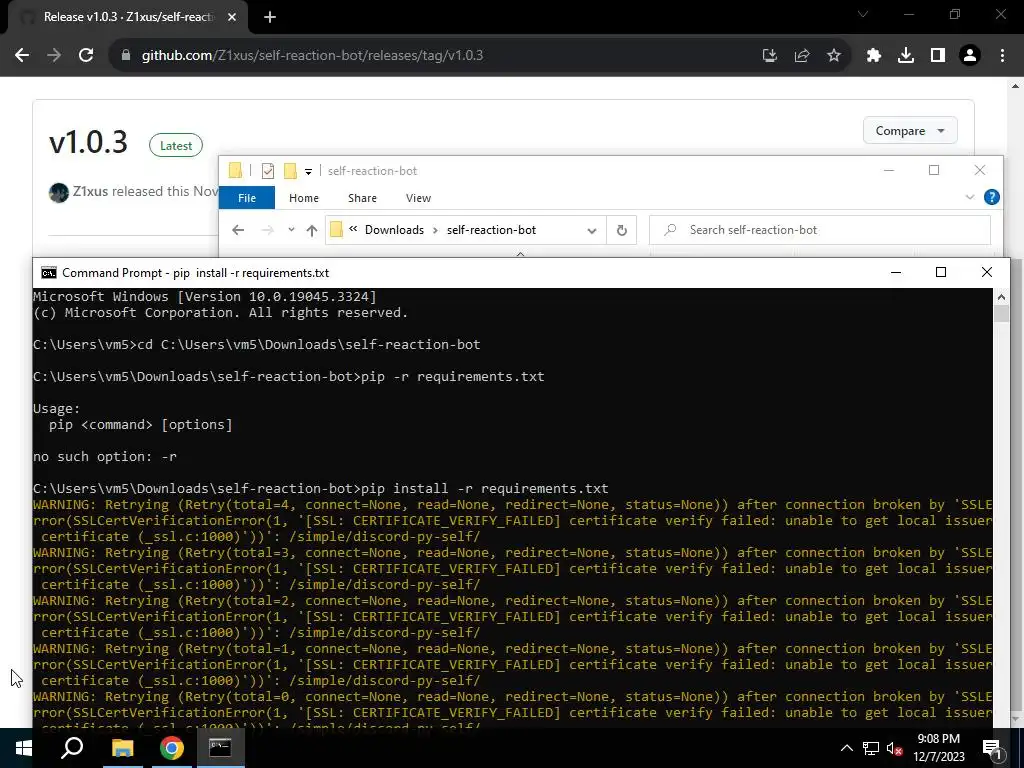Open Chrome profile avatar
Image resolution: width=1024 pixels, height=768 pixels.
pyautogui.click(x=970, y=56)
